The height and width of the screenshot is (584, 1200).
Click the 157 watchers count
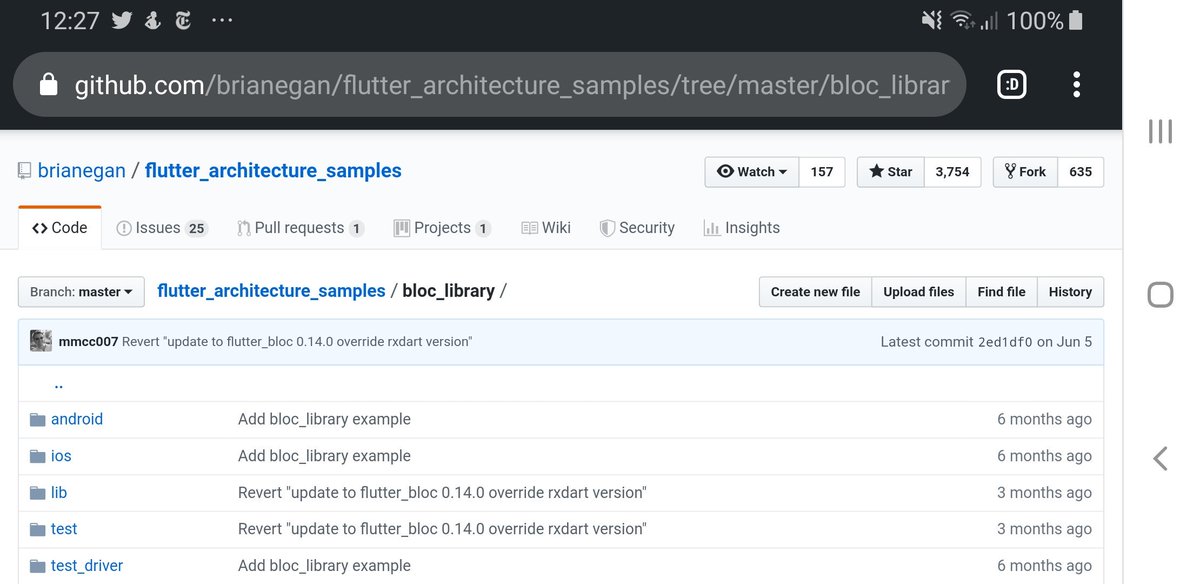click(x=822, y=172)
